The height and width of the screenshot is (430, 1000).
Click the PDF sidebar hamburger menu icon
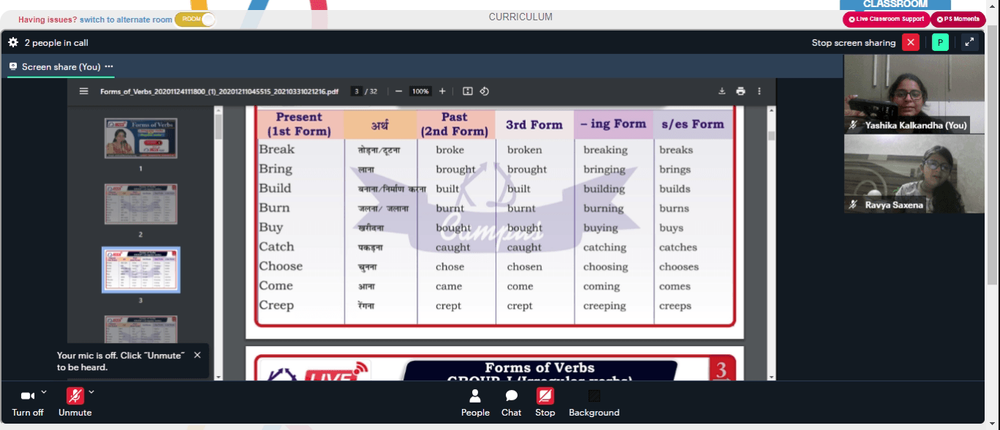(x=84, y=91)
